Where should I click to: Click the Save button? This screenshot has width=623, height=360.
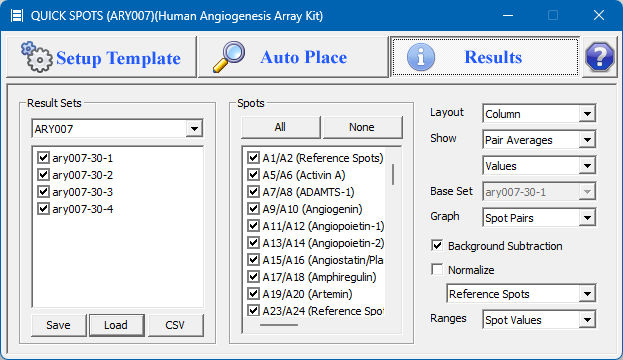58,325
